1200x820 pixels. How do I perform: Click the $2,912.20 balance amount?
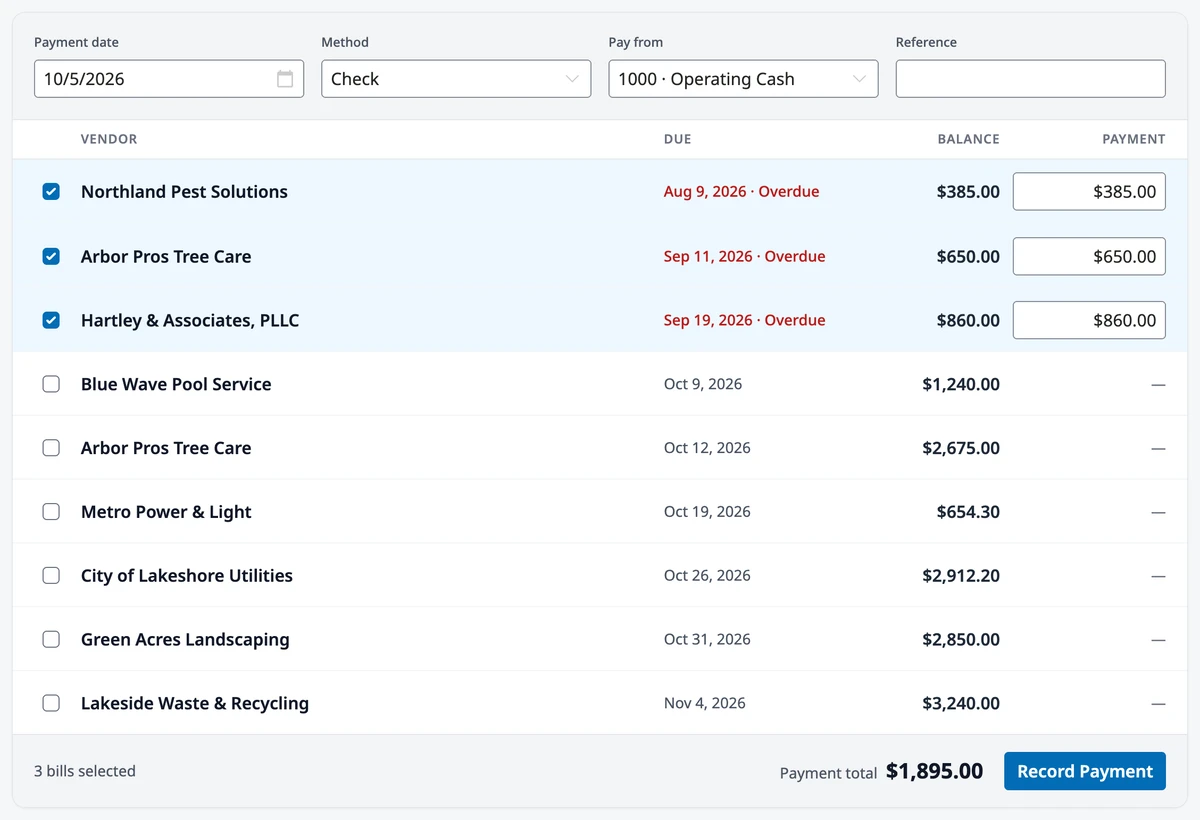961,576
